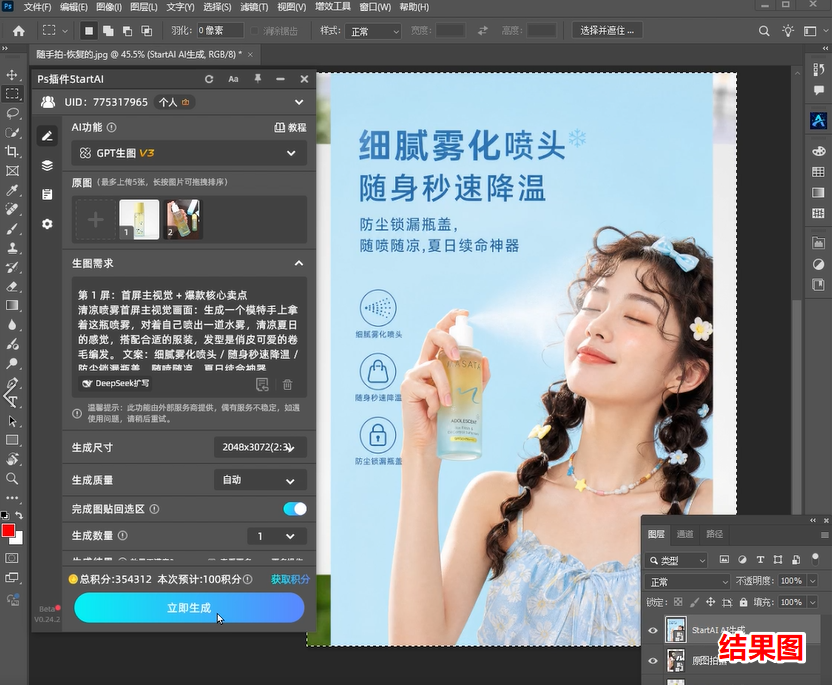Select the Eyedropper tool

pyautogui.click(x=12, y=190)
